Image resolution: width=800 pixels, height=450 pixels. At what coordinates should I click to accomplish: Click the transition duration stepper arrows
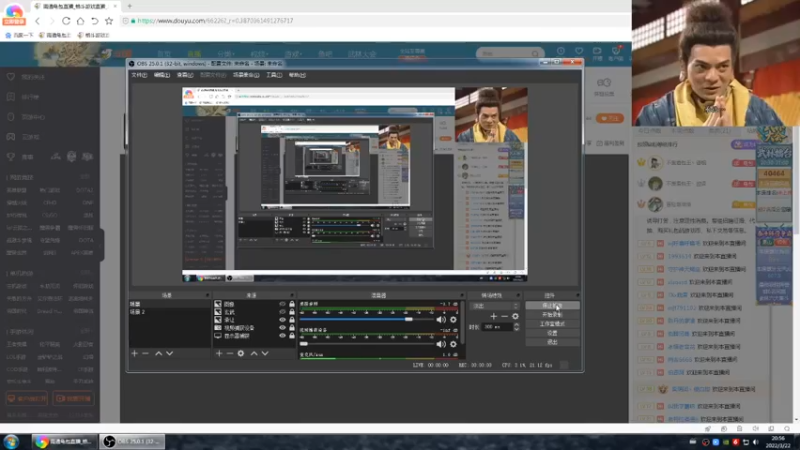(x=516, y=327)
